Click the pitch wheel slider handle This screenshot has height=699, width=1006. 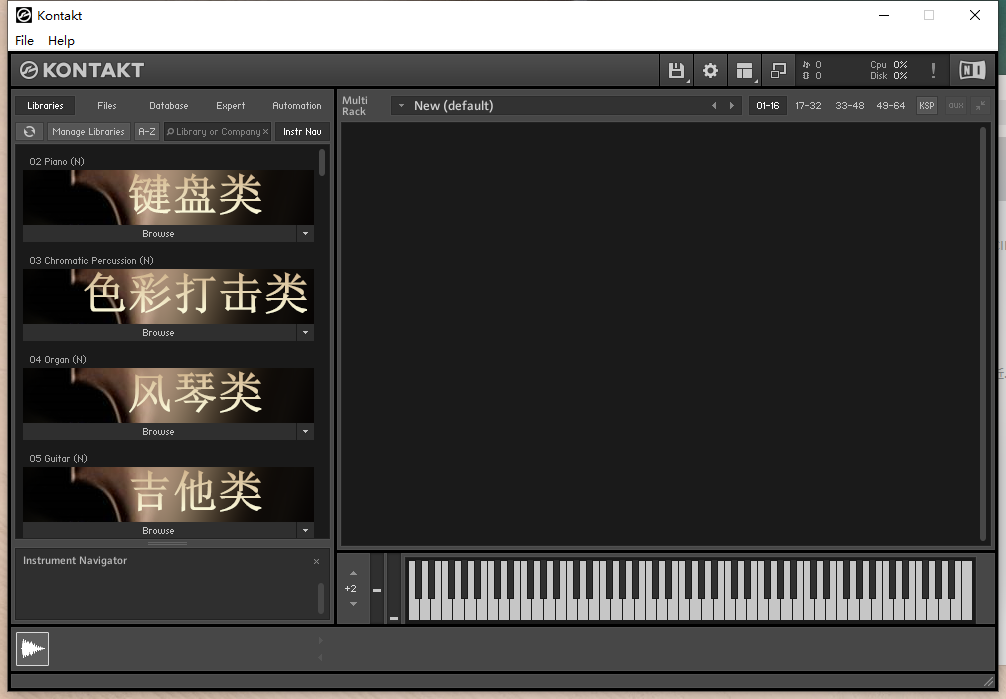377,590
